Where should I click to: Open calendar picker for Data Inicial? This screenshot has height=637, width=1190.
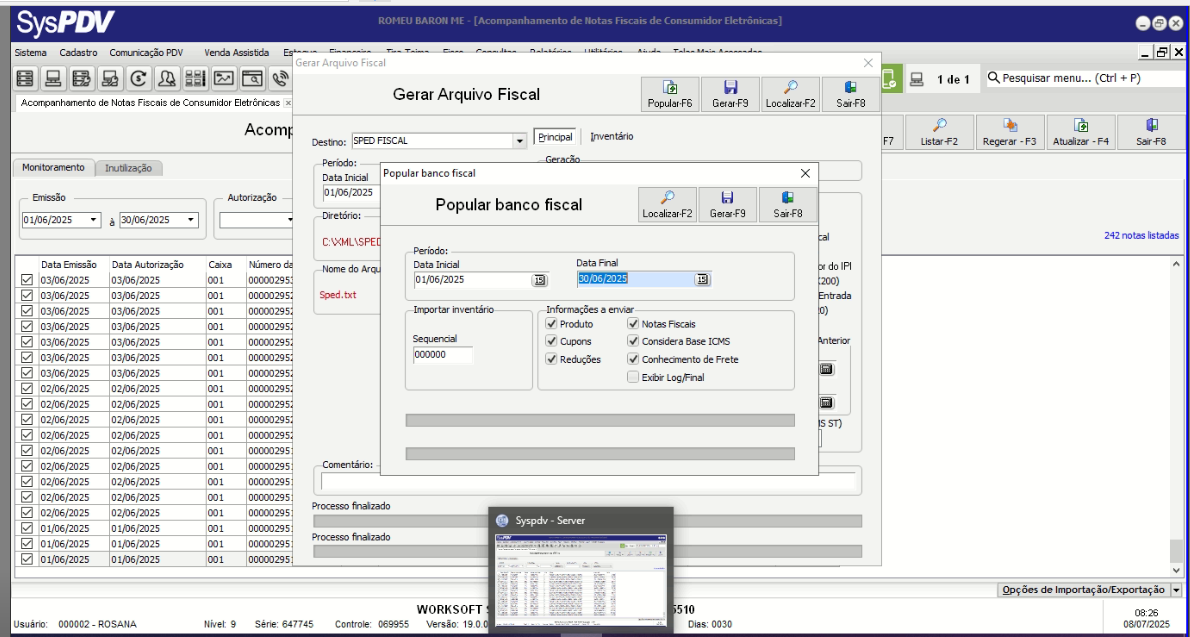coord(540,280)
